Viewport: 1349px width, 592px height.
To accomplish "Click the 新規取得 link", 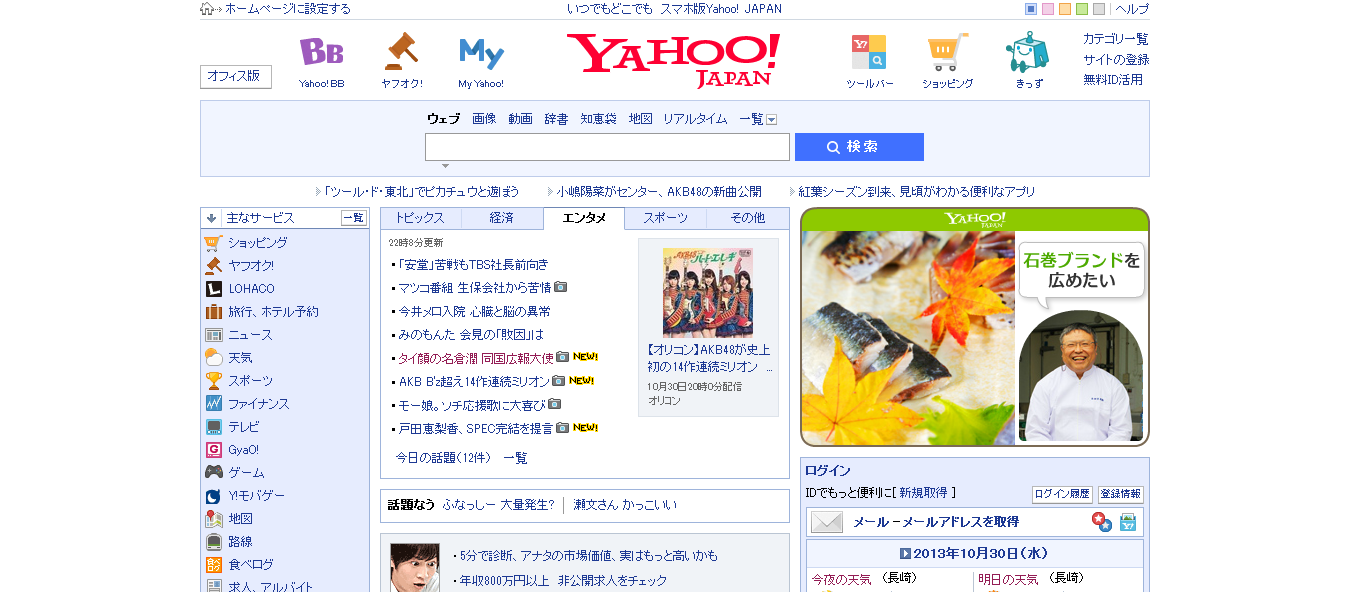I will tap(924, 493).
